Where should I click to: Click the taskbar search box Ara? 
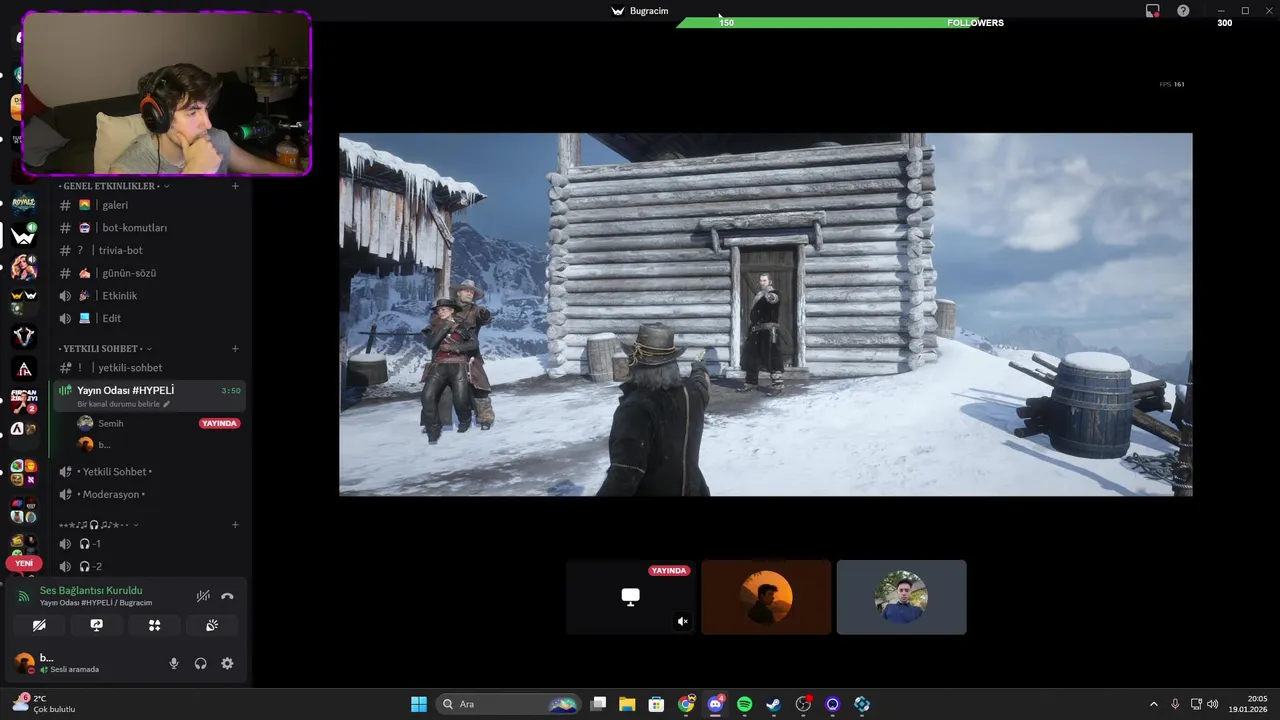pyautogui.click(x=510, y=704)
